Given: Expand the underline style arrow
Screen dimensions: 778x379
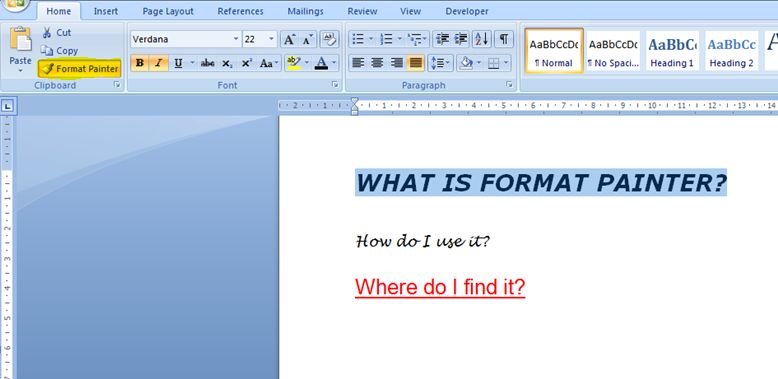Looking at the screenshot, I should pos(192,63).
